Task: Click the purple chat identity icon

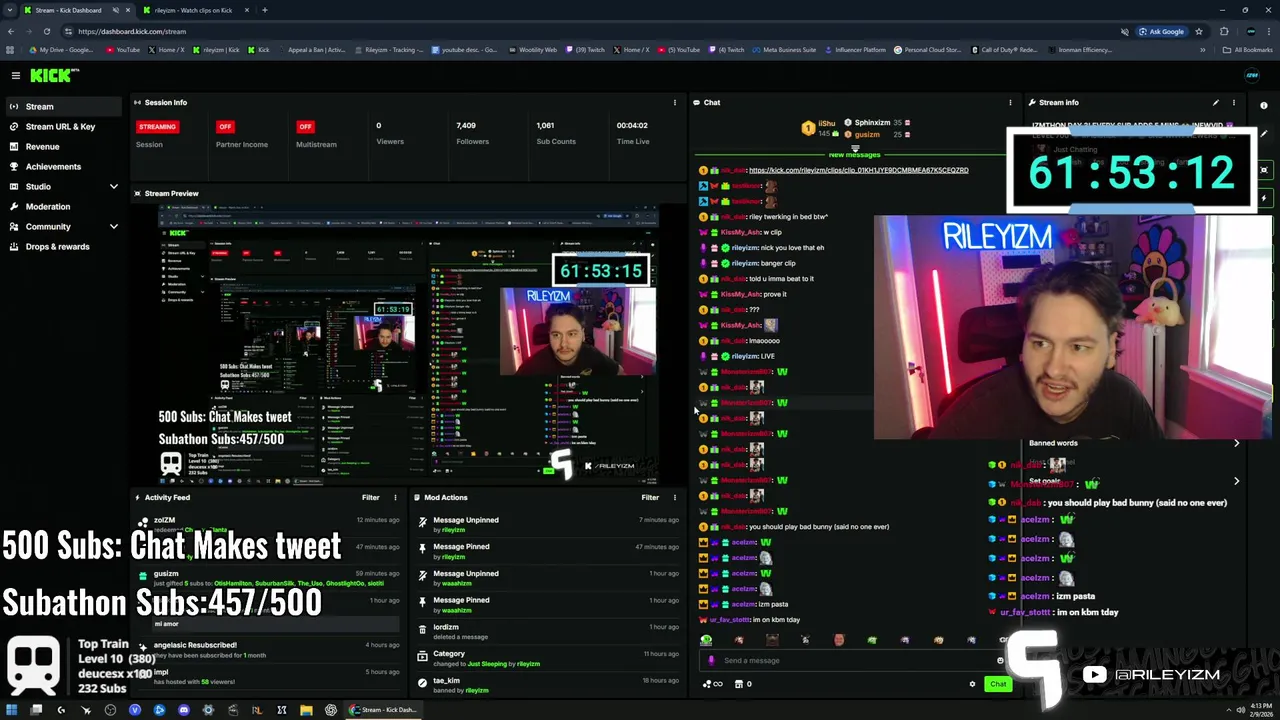Action: (x=711, y=660)
